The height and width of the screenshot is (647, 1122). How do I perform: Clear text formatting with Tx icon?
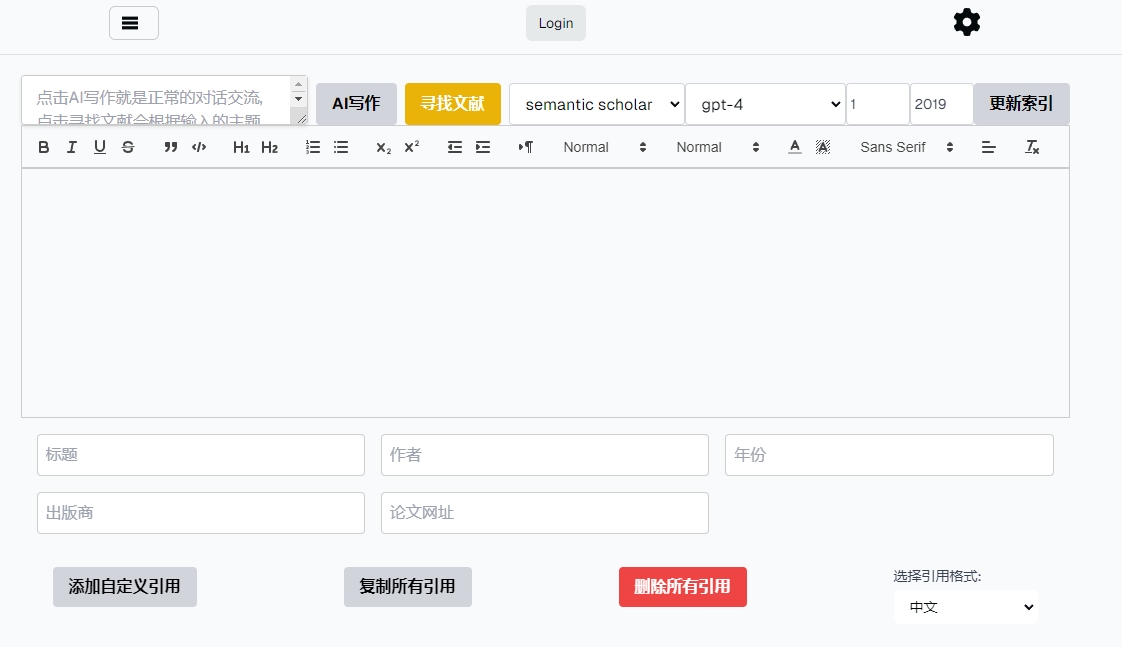pyautogui.click(x=1032, y=147)
